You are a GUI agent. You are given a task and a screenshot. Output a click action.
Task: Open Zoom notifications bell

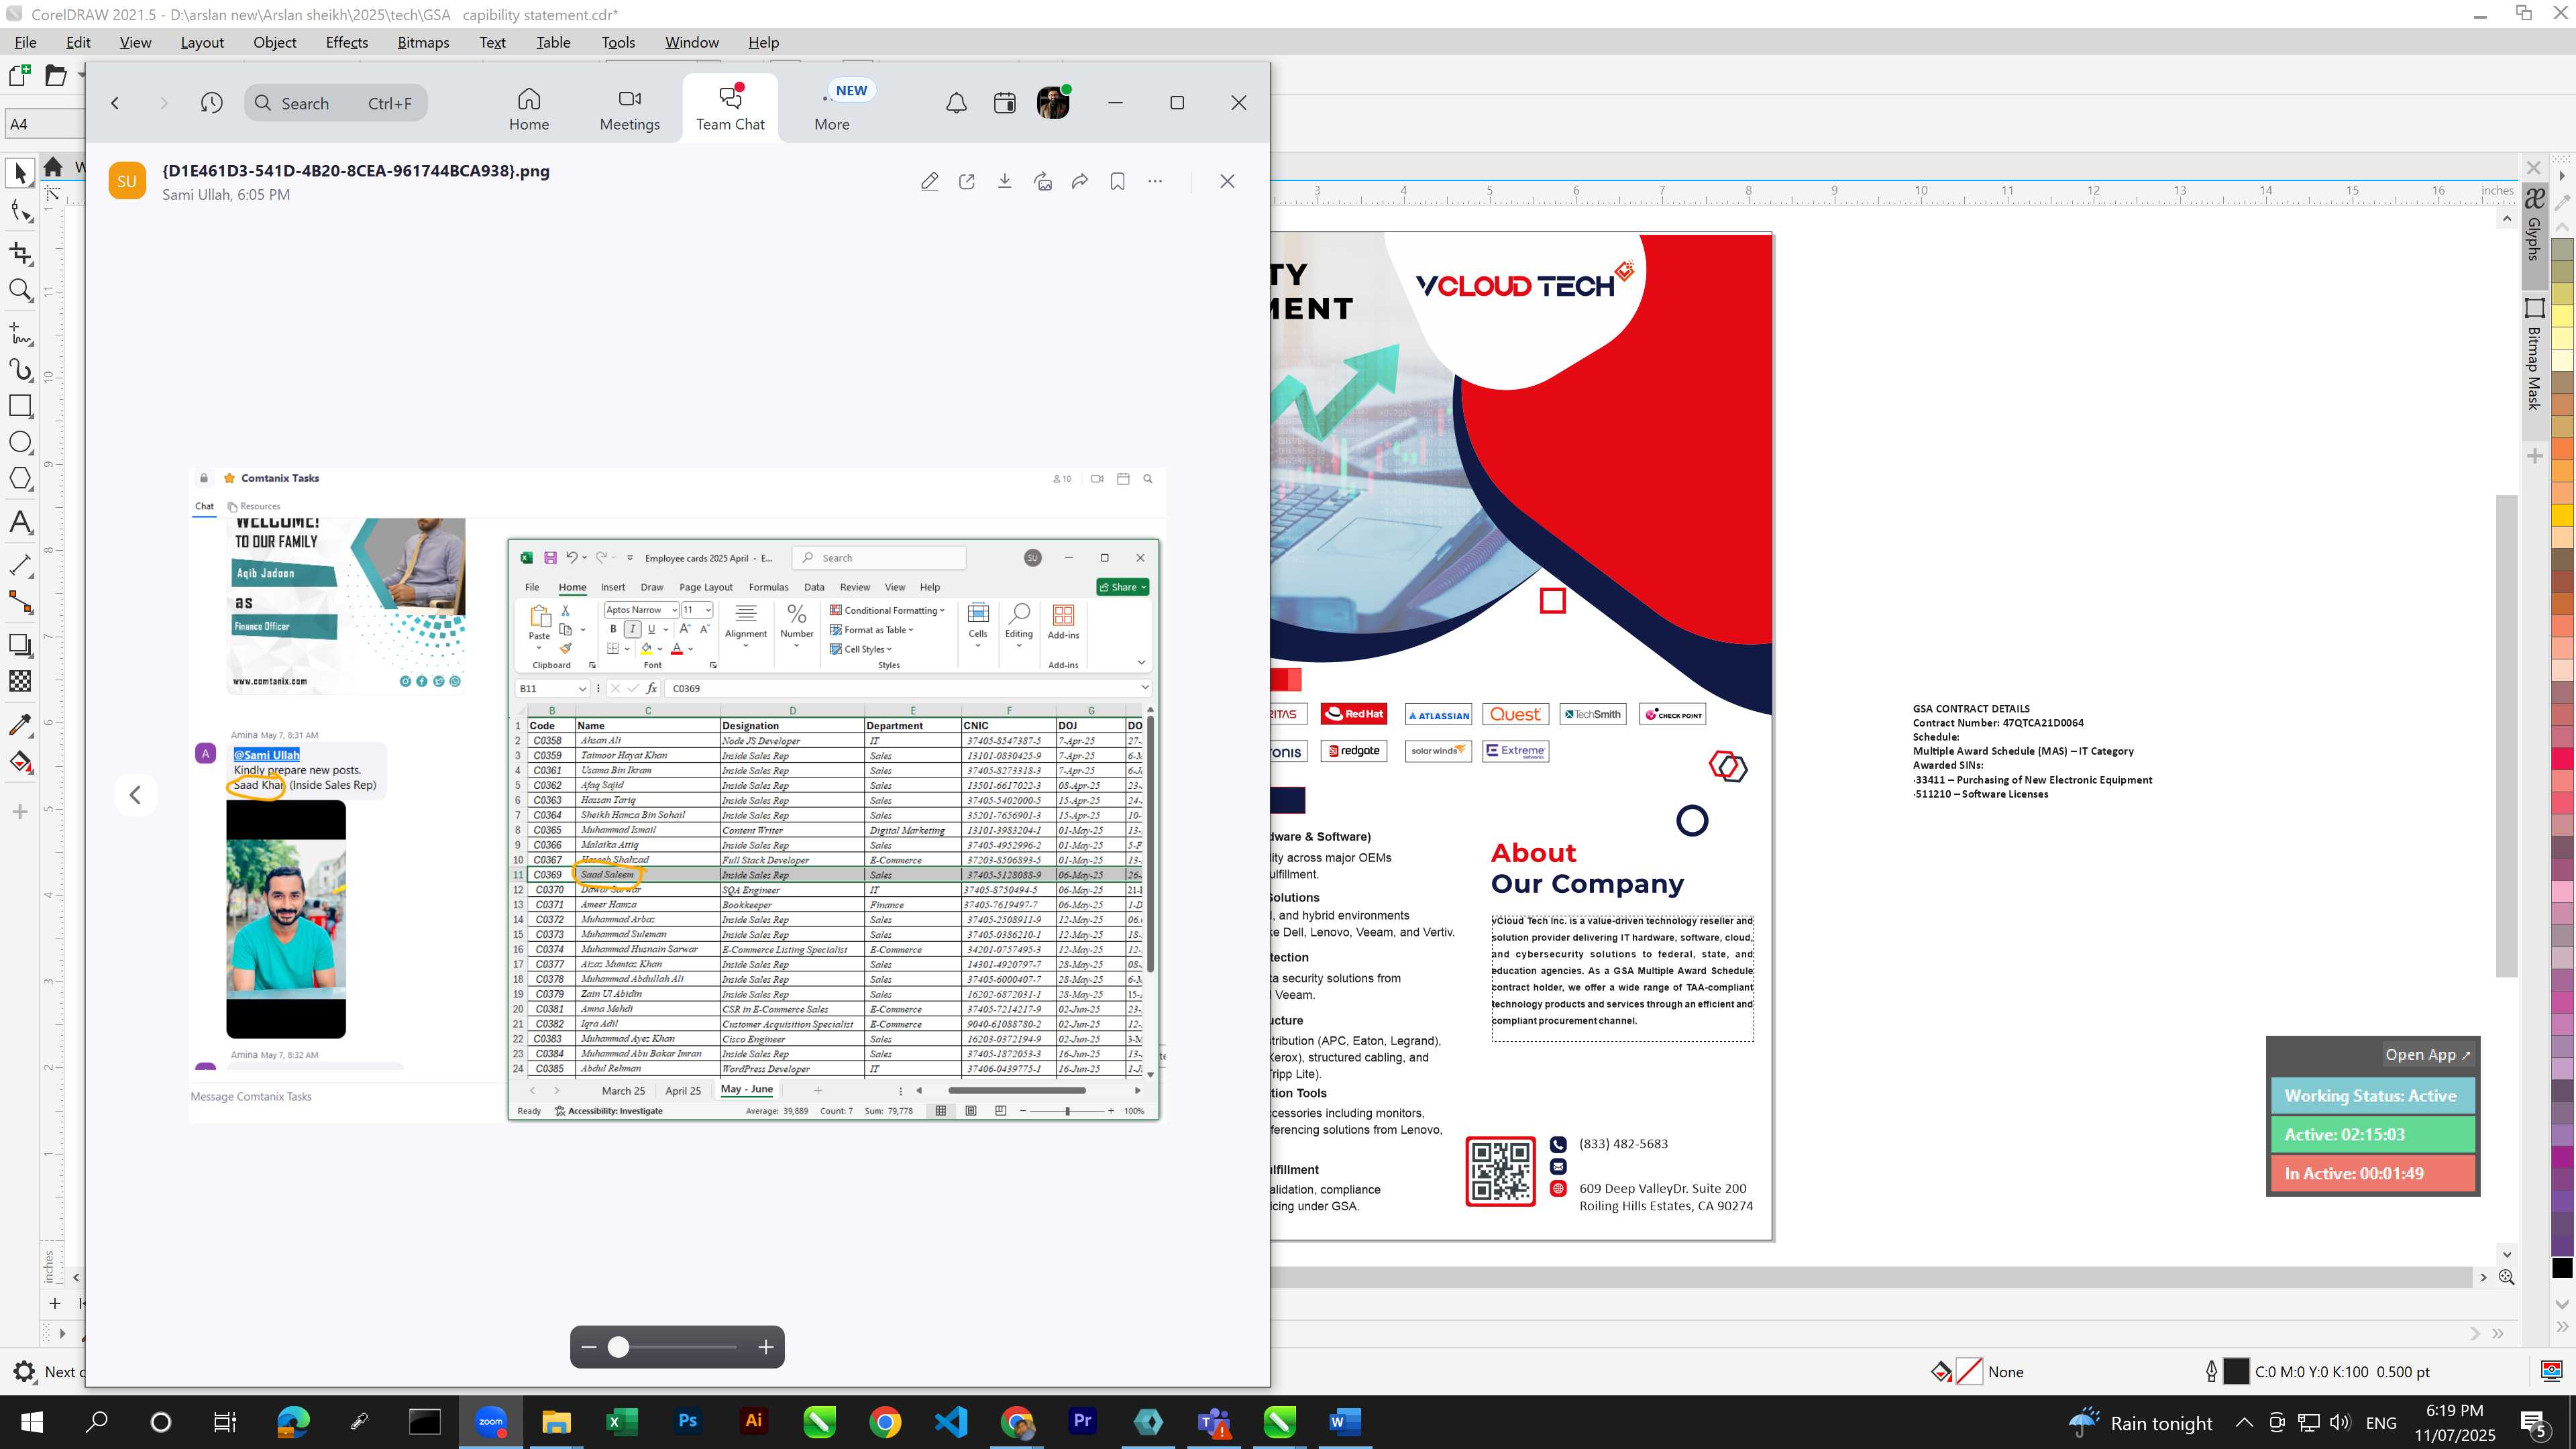point(956,103)
